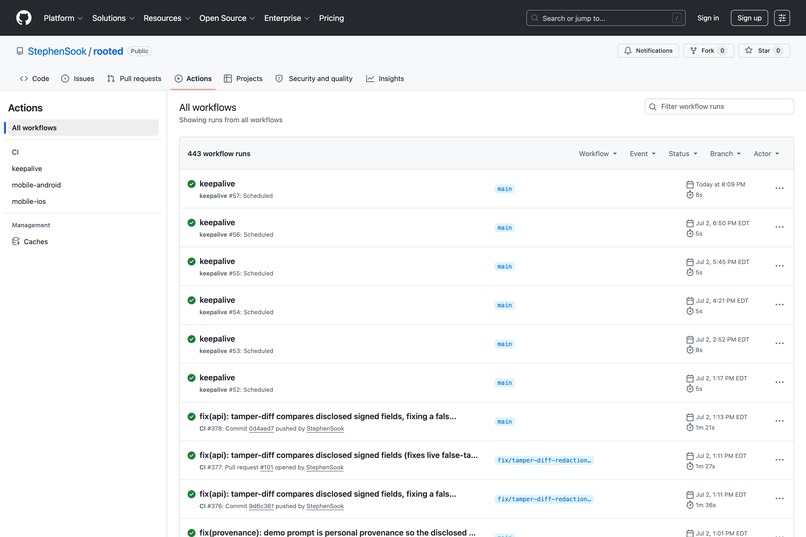Focus the Search or jump to field

point(606,18)
